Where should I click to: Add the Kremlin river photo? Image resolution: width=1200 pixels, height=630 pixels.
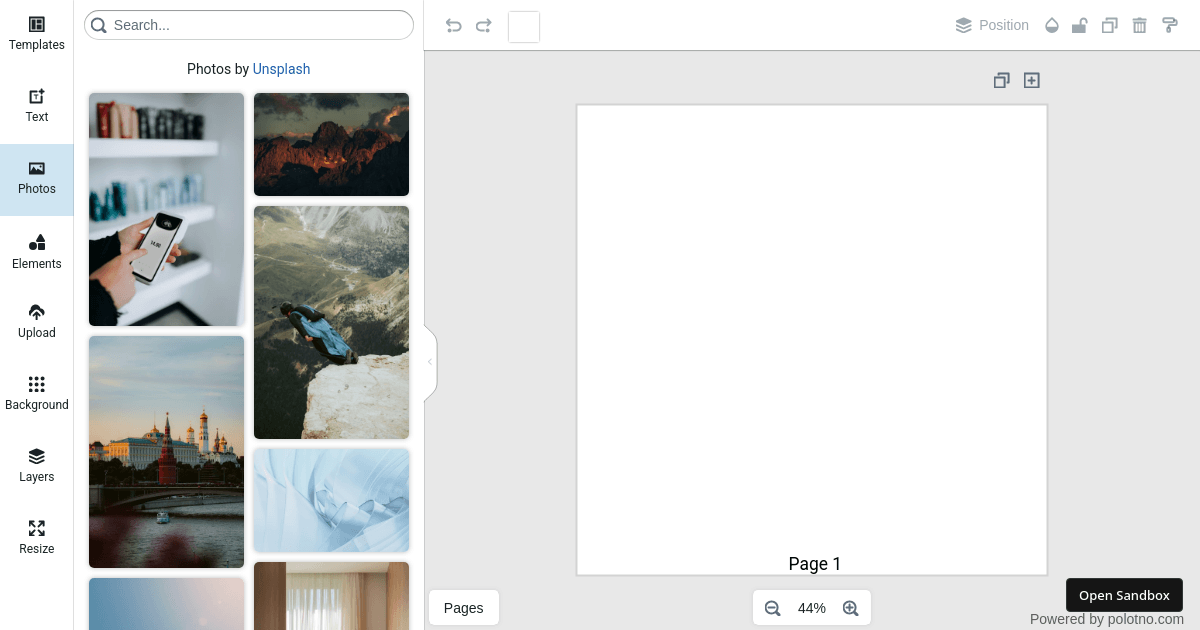point(166,452)
